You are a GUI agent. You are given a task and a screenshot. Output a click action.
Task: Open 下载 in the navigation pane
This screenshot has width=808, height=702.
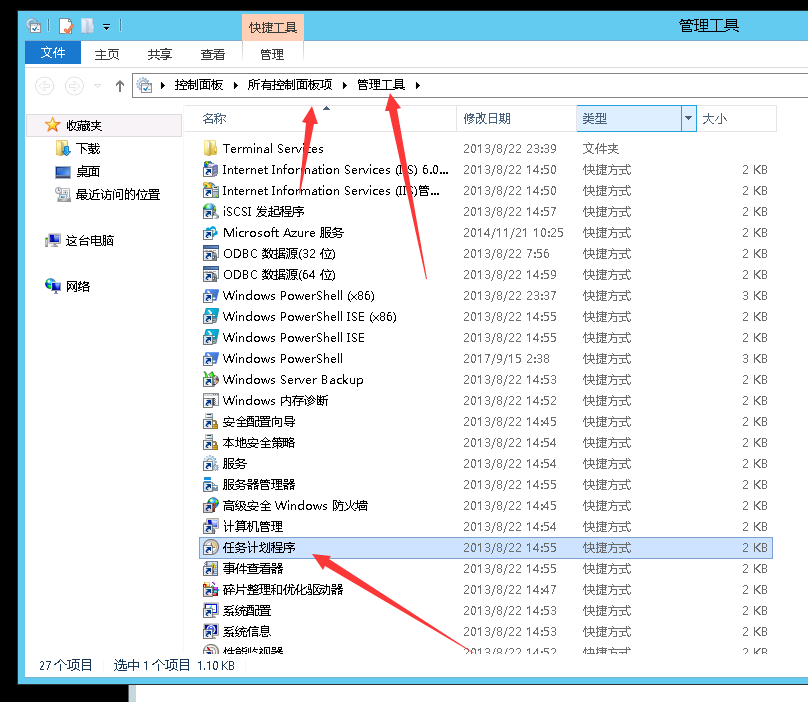click(x=88, y=148)
